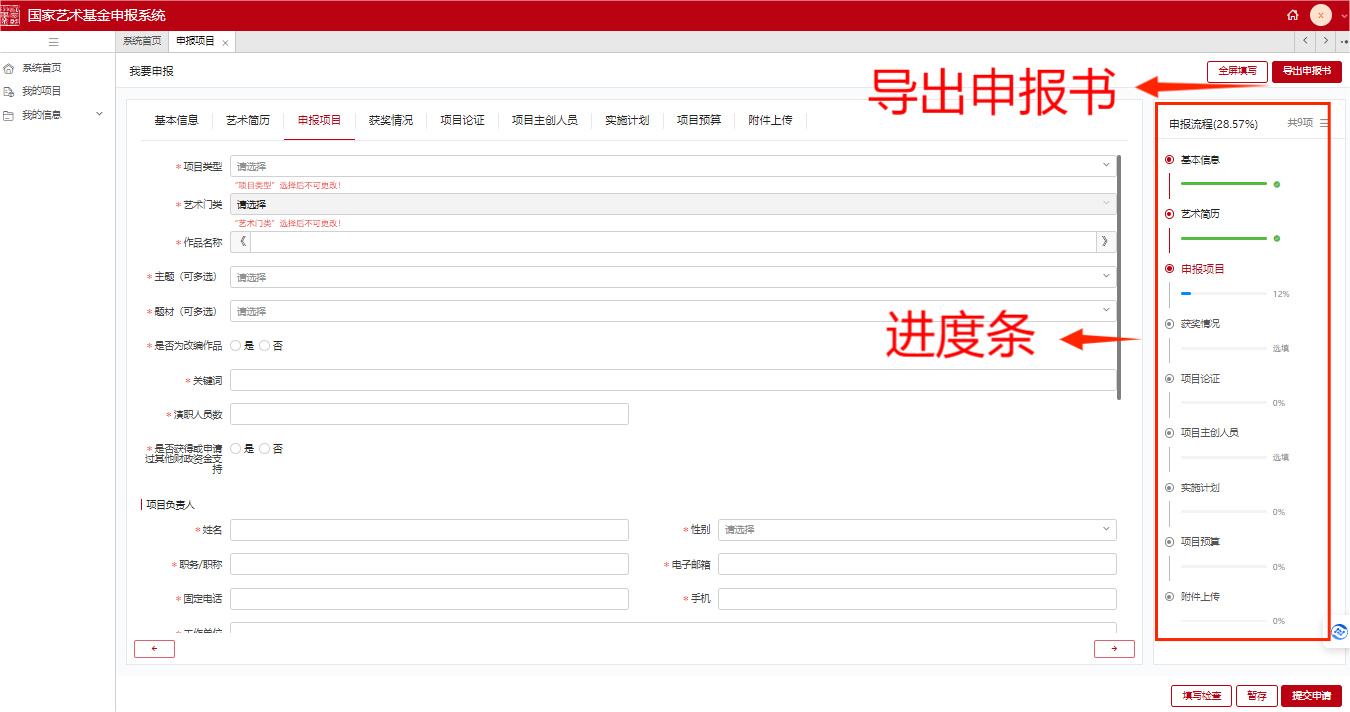This screenshot has width=1350, height=712.
Task: Open the 主题 (可多选) dropdown
Action: coord(673,277)
